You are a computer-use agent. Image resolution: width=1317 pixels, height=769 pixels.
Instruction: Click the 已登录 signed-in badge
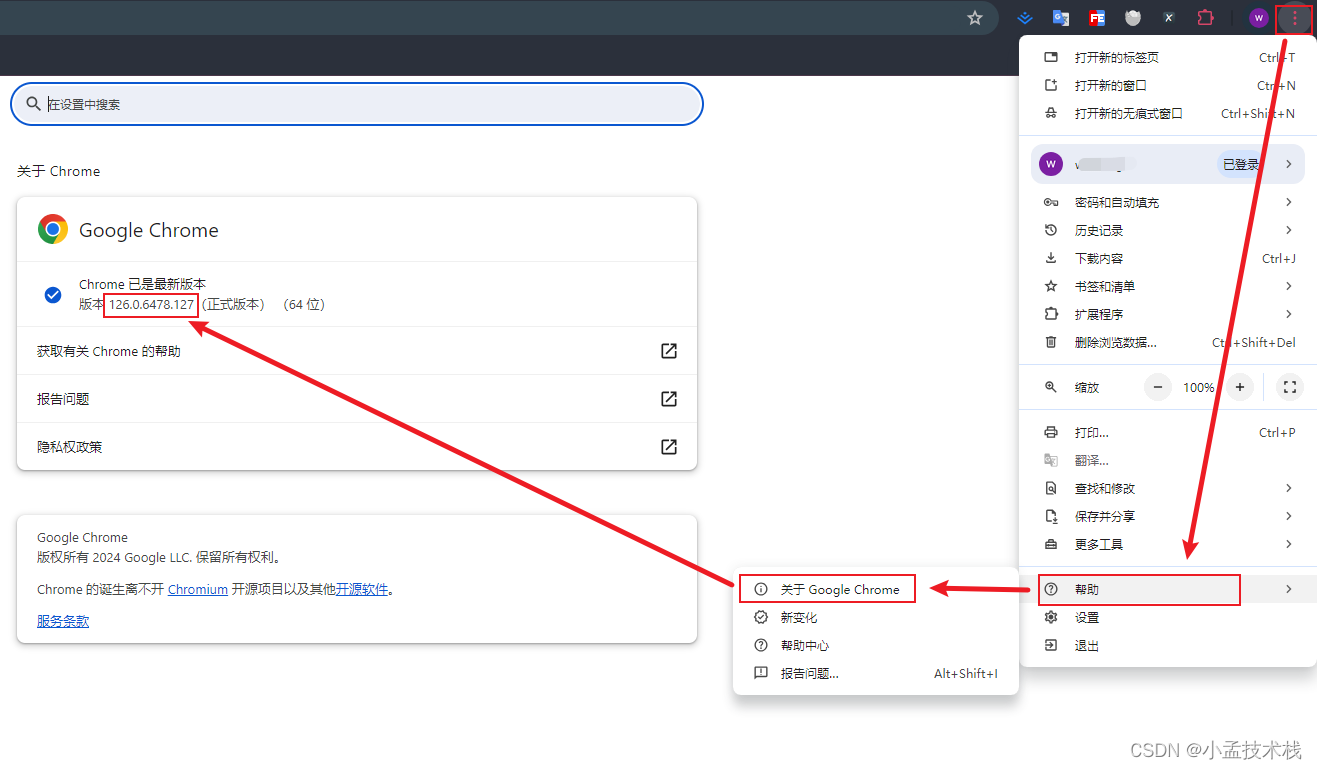pyautogui.click(x=1241, y=164)
